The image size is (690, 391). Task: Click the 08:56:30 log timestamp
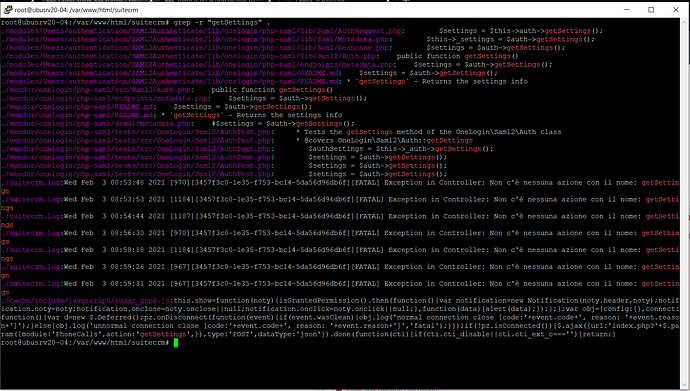[x=127, y=233]
